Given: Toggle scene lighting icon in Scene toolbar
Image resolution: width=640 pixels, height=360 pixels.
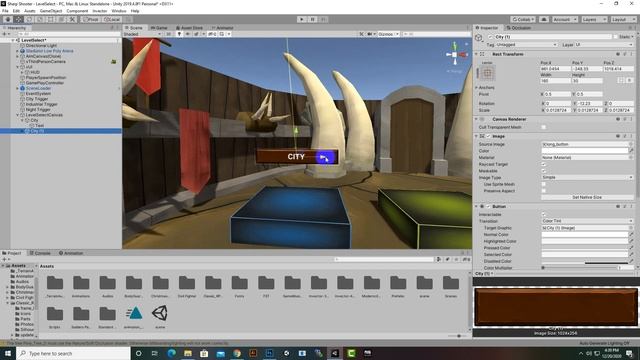Looking at the screenshot, I should (179, 34).
